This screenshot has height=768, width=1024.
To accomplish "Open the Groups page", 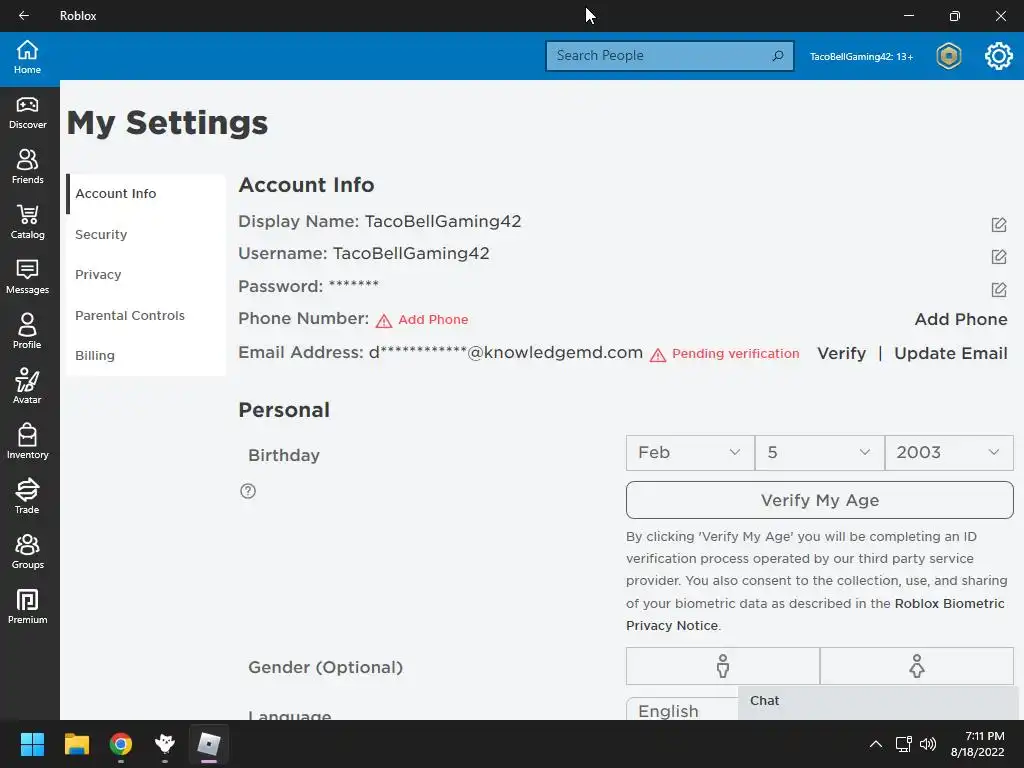I will click(x=27, y=552).
